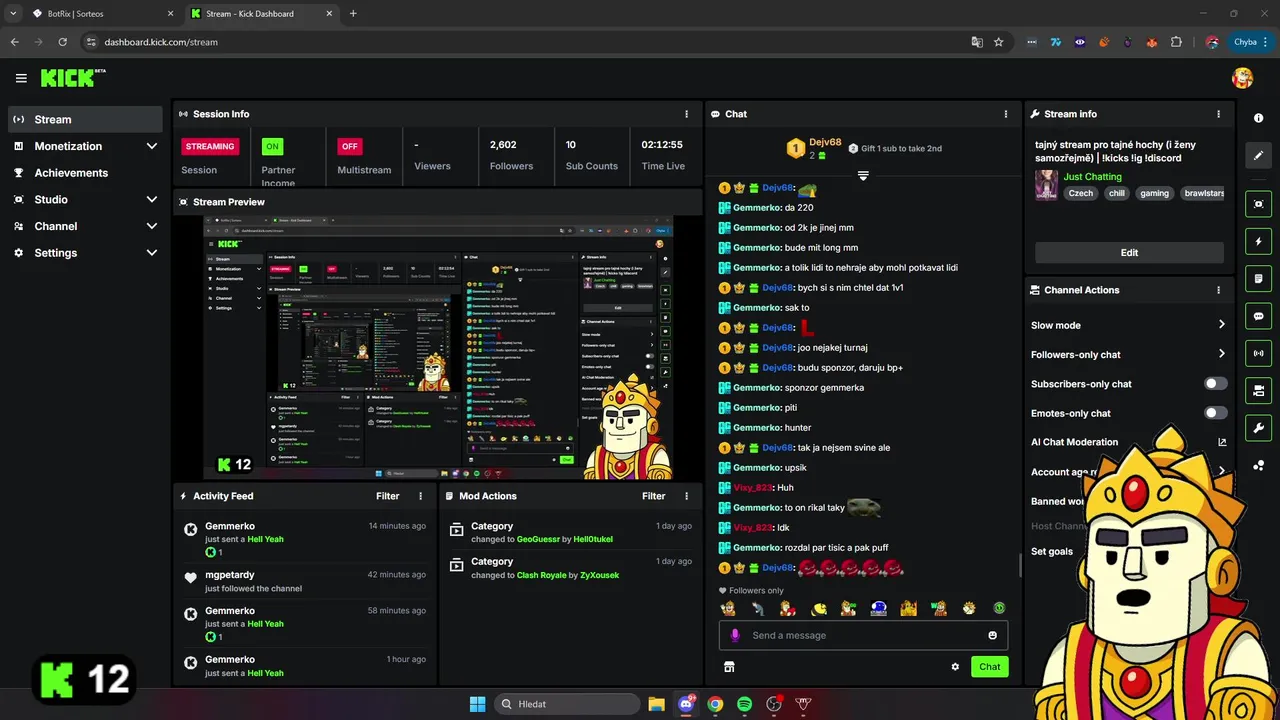Viewport: 1280px width, 720px height.
Task: Open the chat shop icon below the message box
Action: (x=729, y=667)
